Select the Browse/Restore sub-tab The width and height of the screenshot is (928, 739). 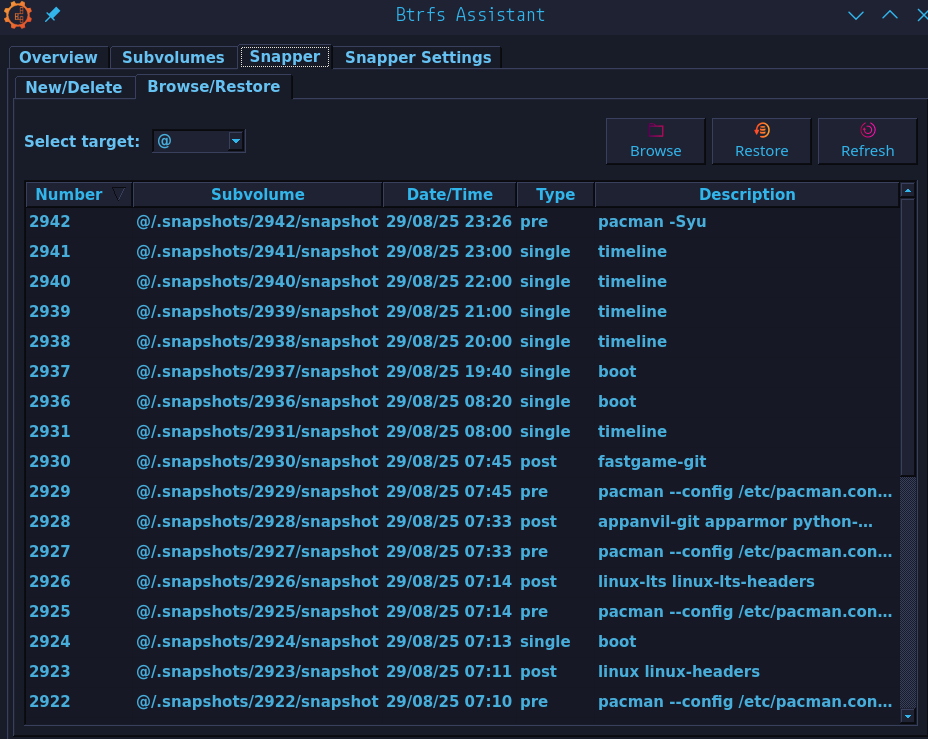pyautogui.click(x=214, y=86)
